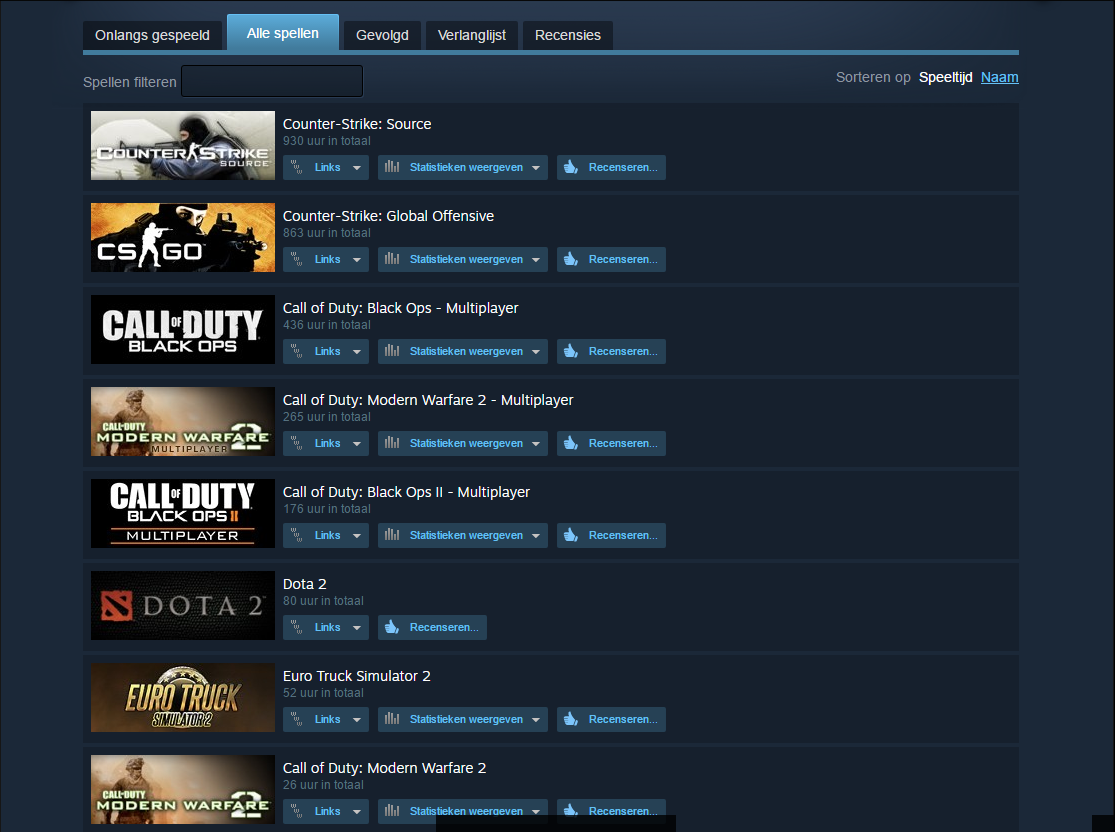Click stats bar icon for Counter-Strike: Global Offensive
The image size is (1115, 832).
click(392, 260)
